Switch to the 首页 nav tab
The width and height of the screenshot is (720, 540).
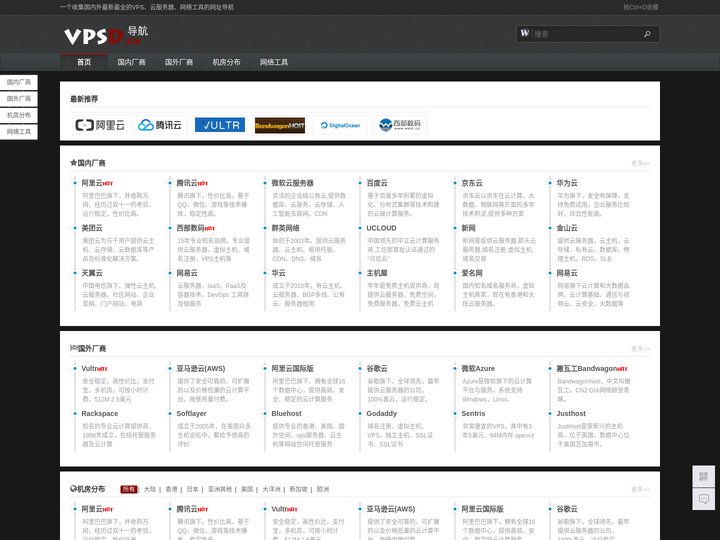(84, 62)
